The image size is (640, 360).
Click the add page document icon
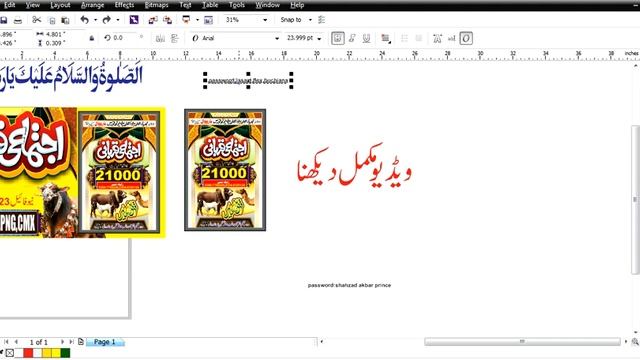81,342
